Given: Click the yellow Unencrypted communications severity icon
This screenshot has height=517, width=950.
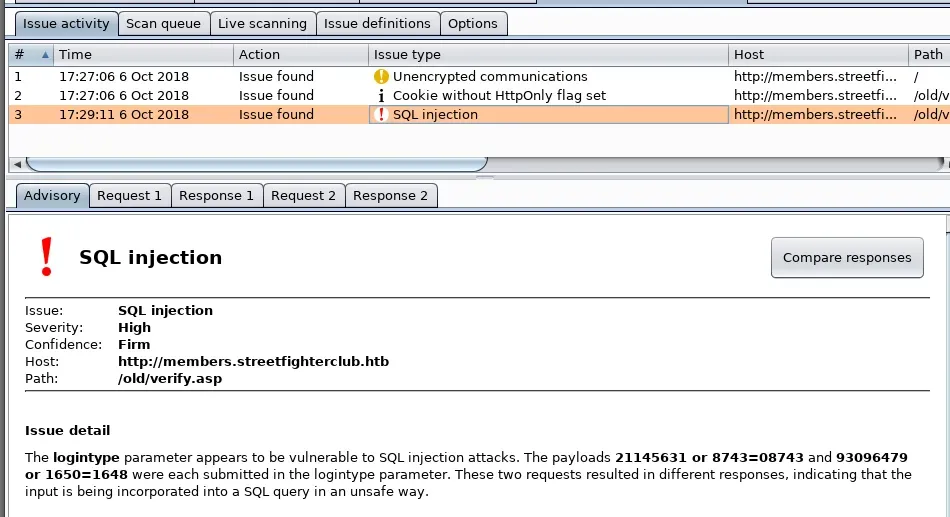Looking at the screenshot, I should tap(380, 76).
